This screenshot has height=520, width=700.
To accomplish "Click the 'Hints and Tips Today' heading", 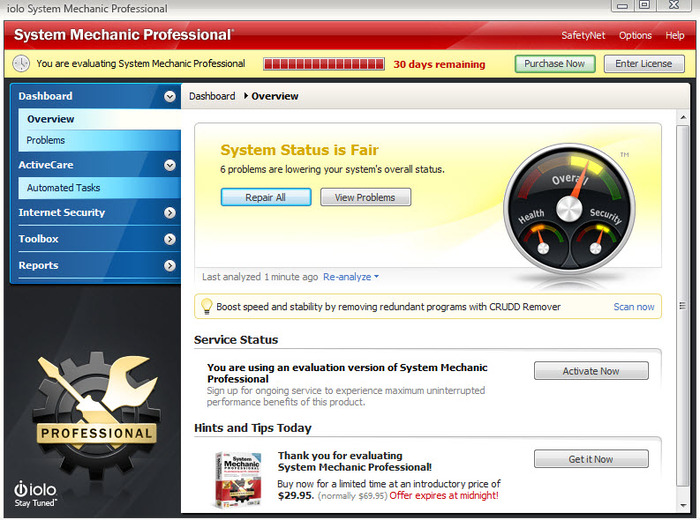I will click(x=253, y=428).
